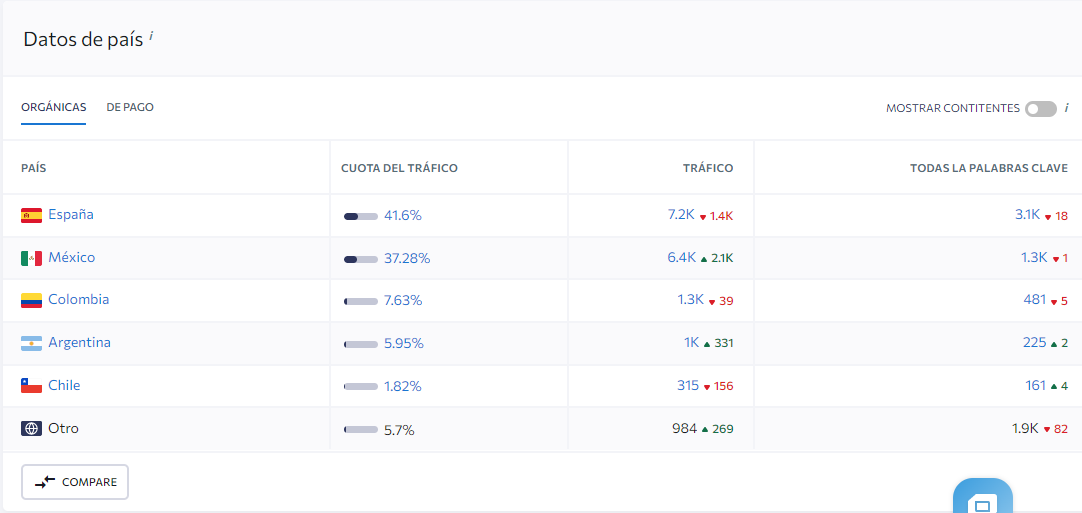This screenshot has height=513, width=1082.
Task: Open the Chile country link
Action: [64, 385]
